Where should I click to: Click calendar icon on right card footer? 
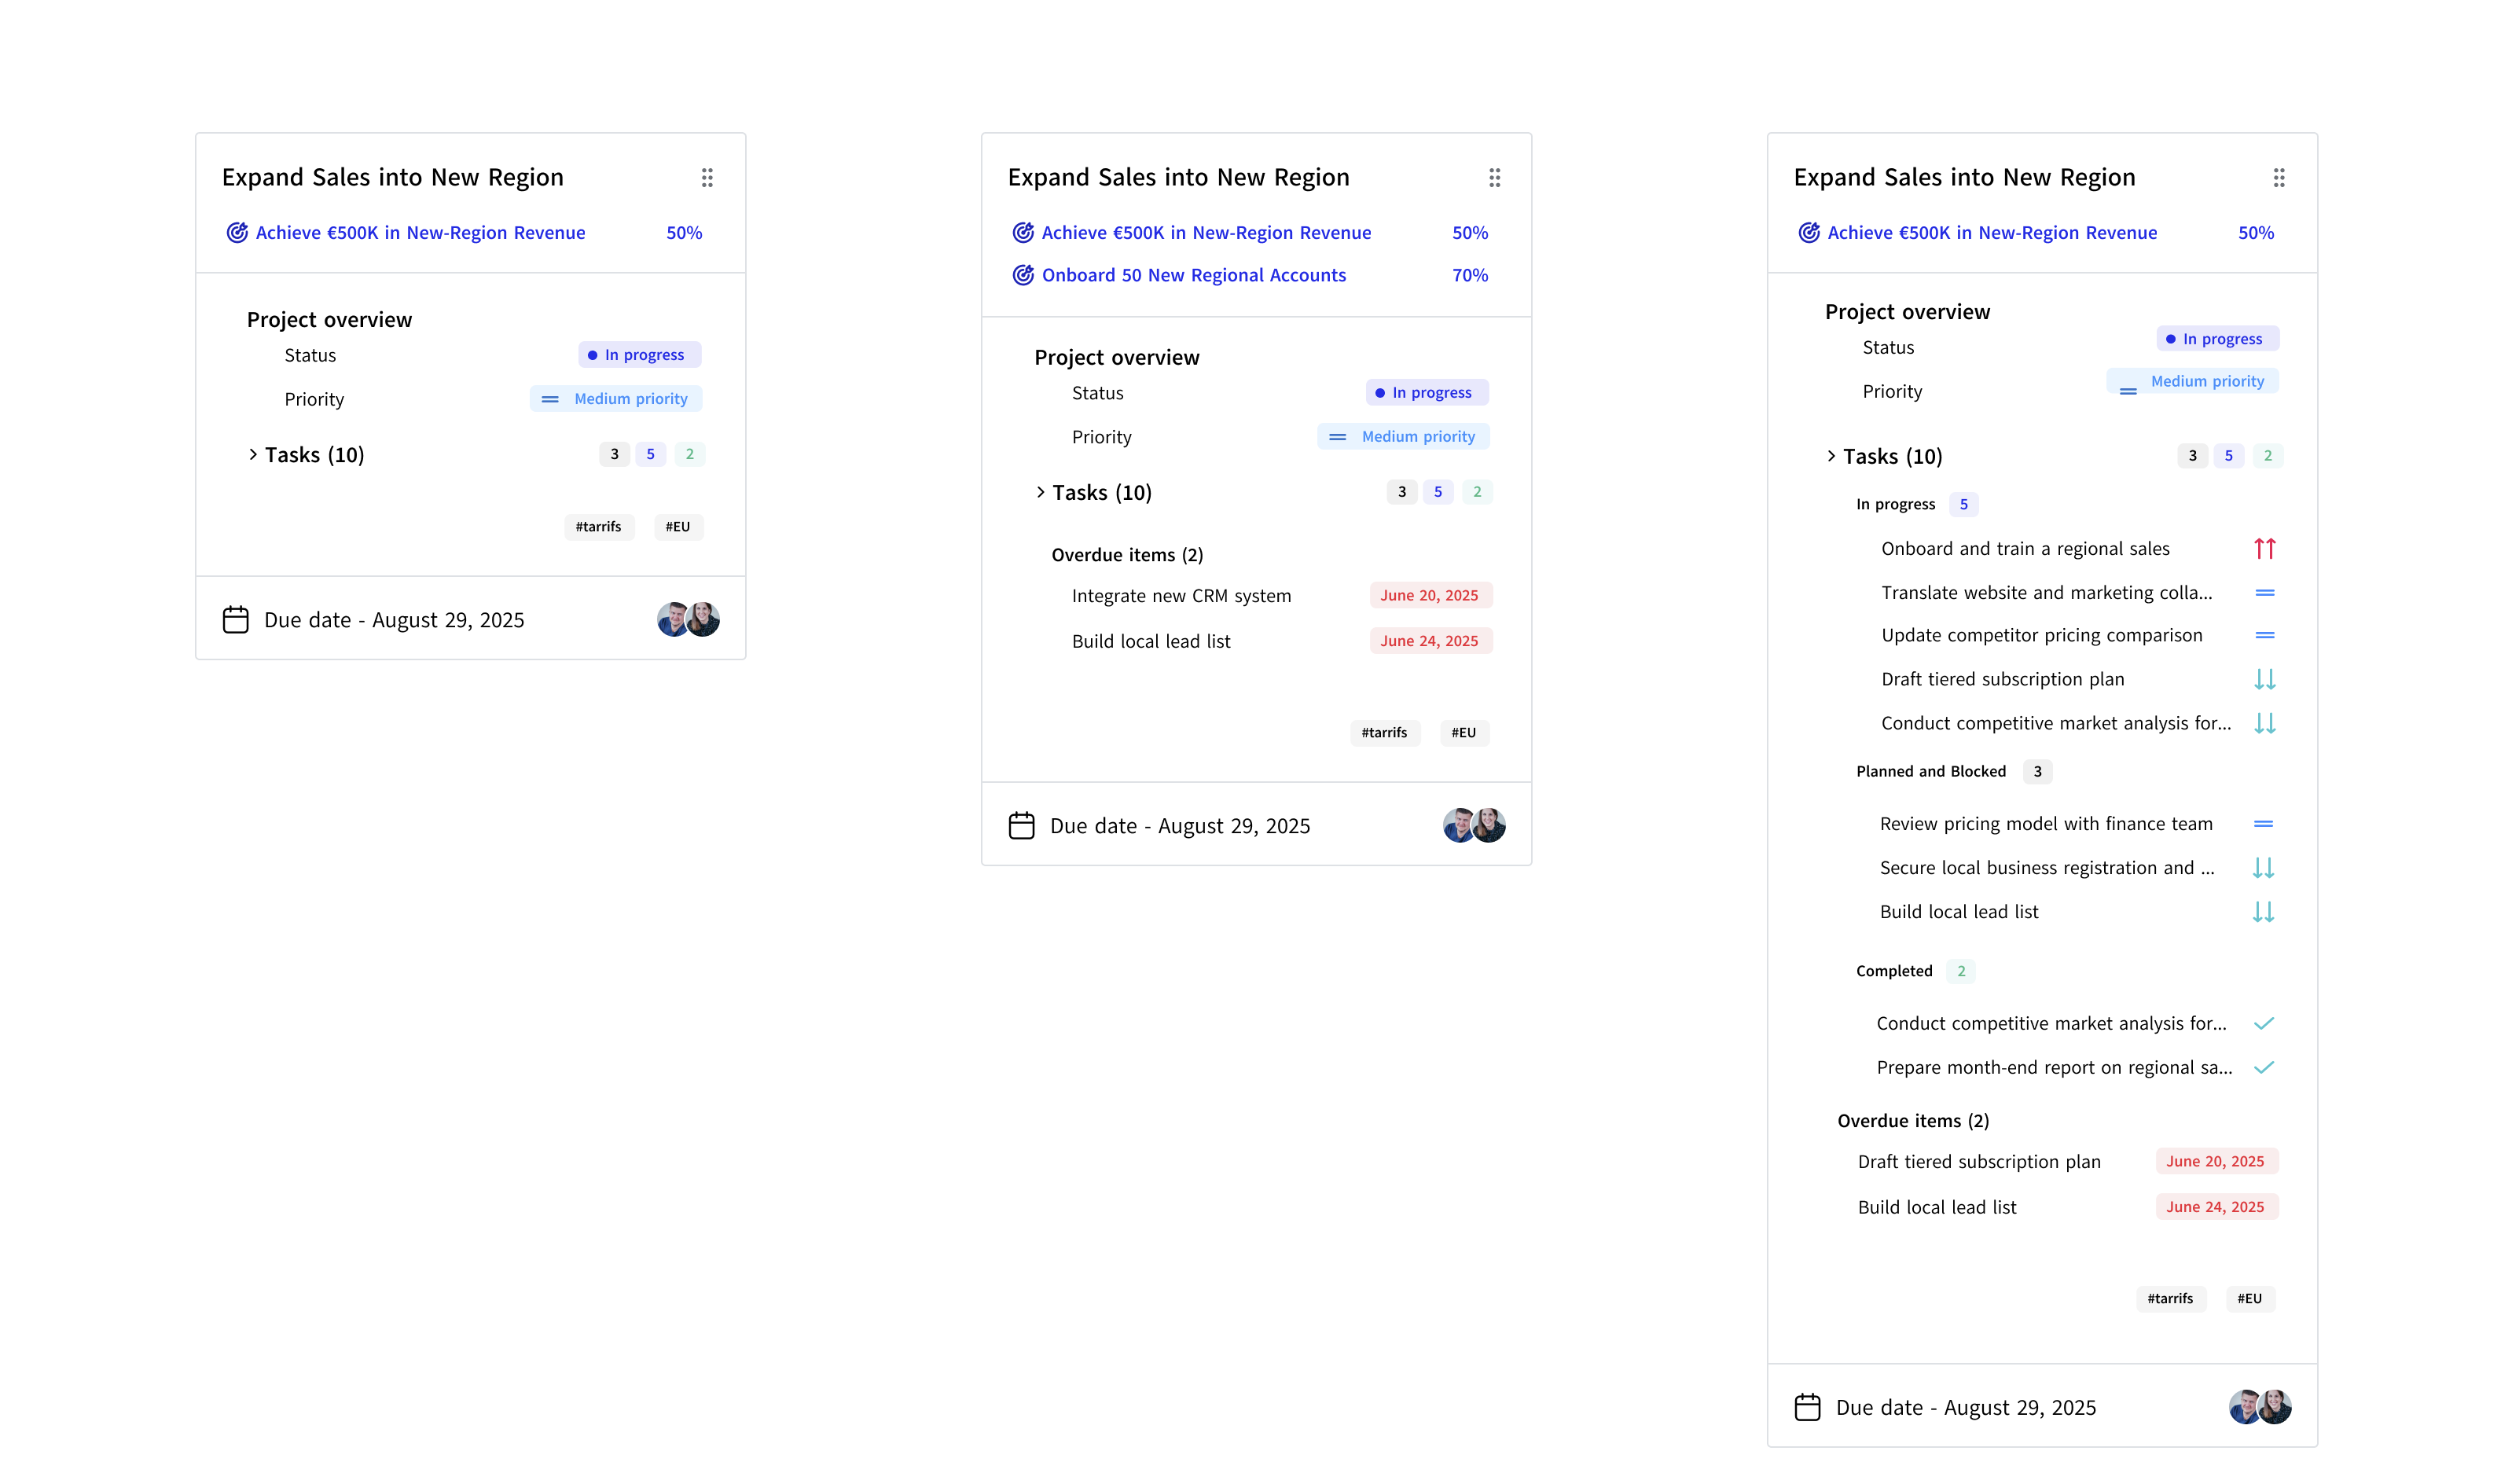(x=1807, y=1407)
